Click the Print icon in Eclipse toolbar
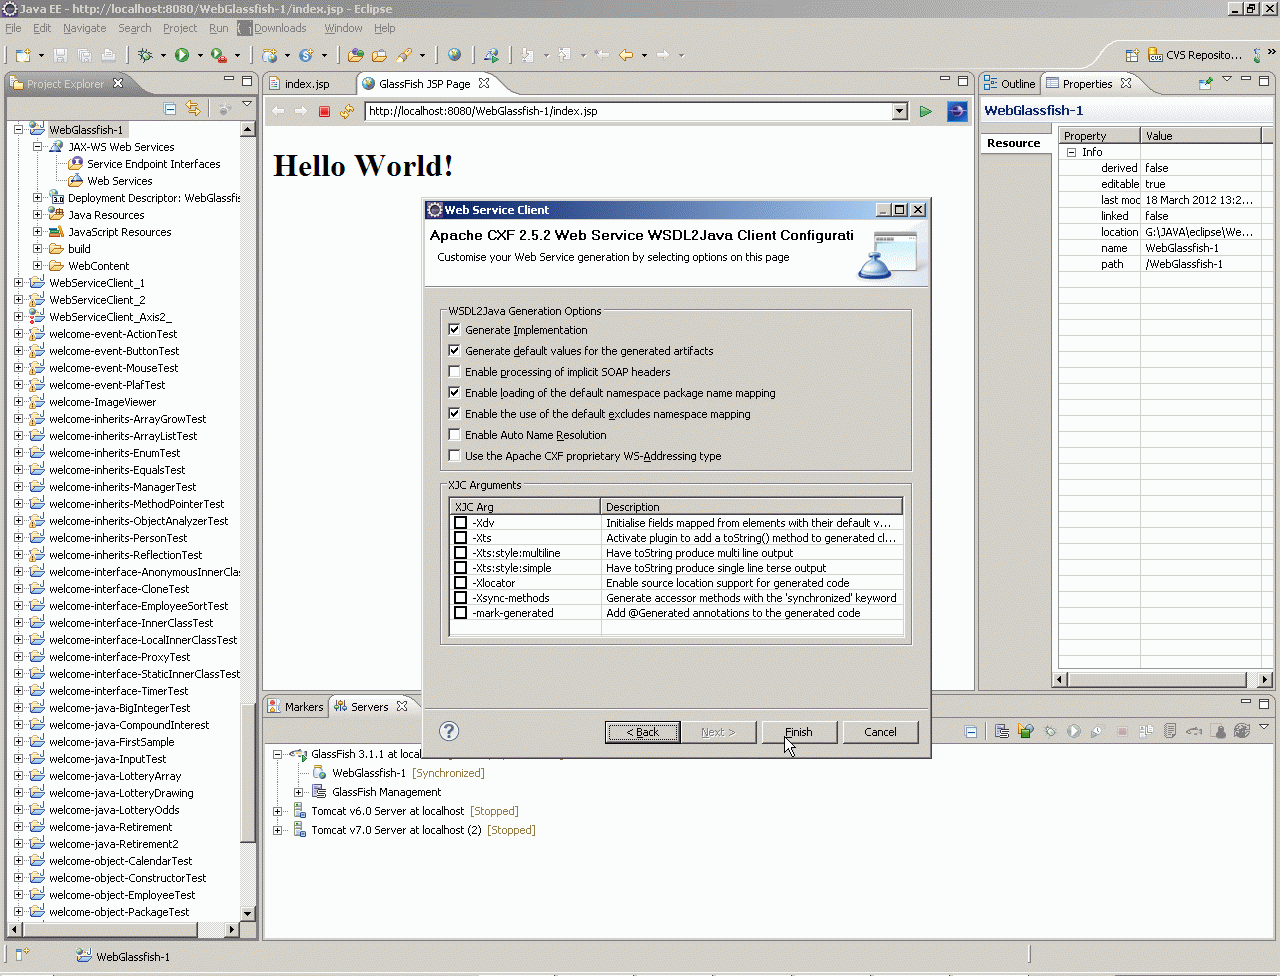Screen dimensions: 1280x976 109,55
